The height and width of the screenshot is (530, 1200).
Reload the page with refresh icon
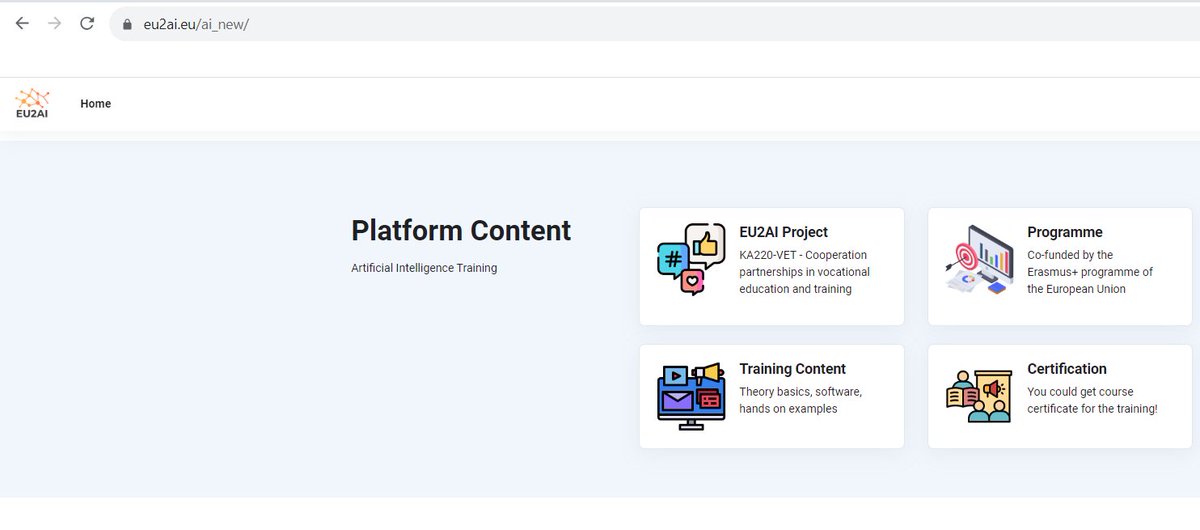[87, 23]
